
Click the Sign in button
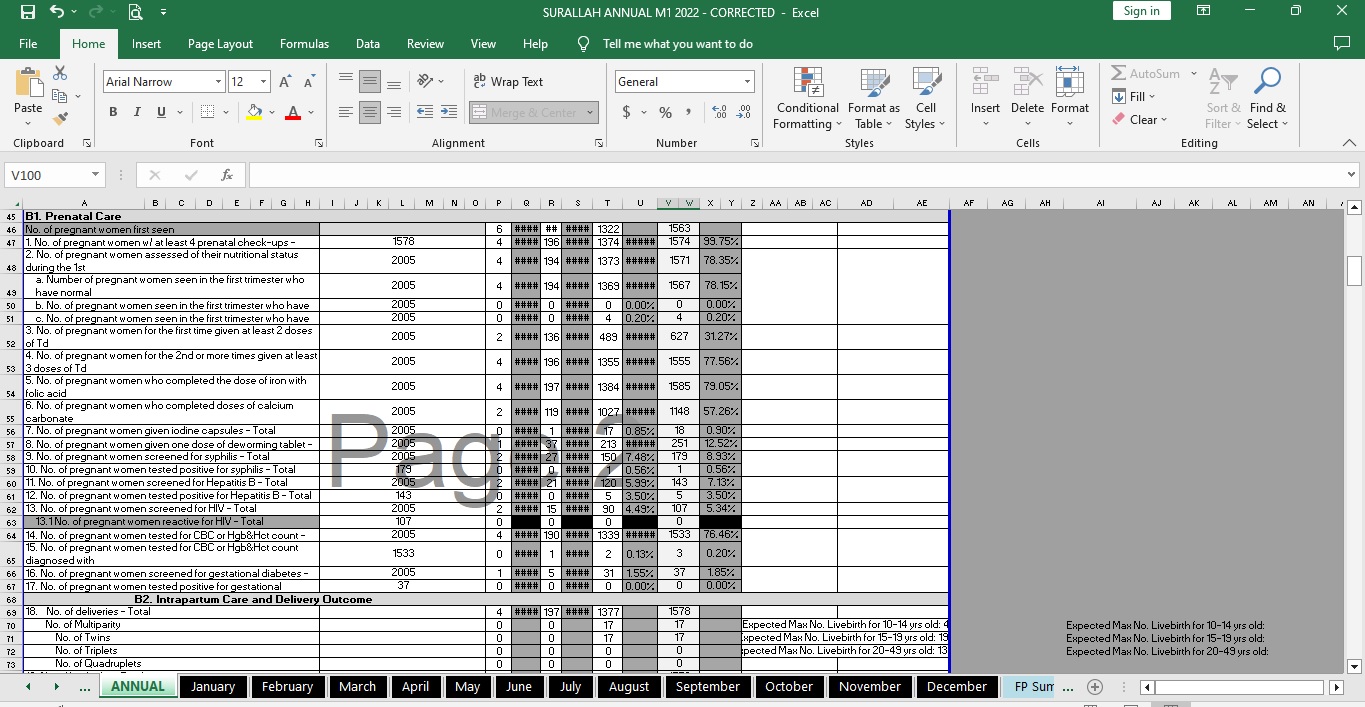(x=1141, y=11)
